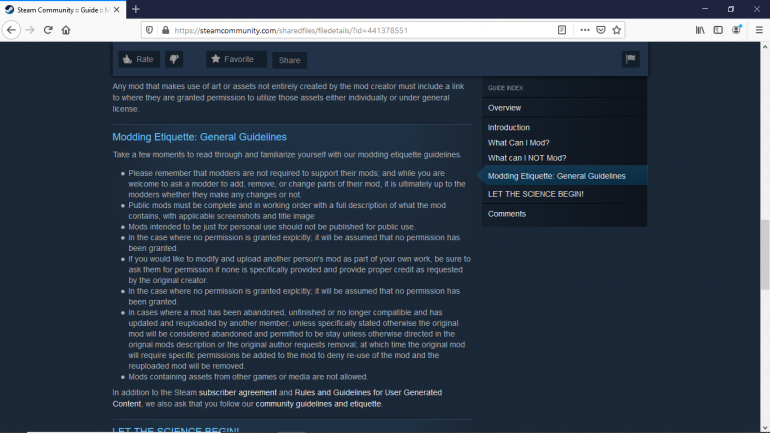Click scrollbar up arrow

pos(765,47)
